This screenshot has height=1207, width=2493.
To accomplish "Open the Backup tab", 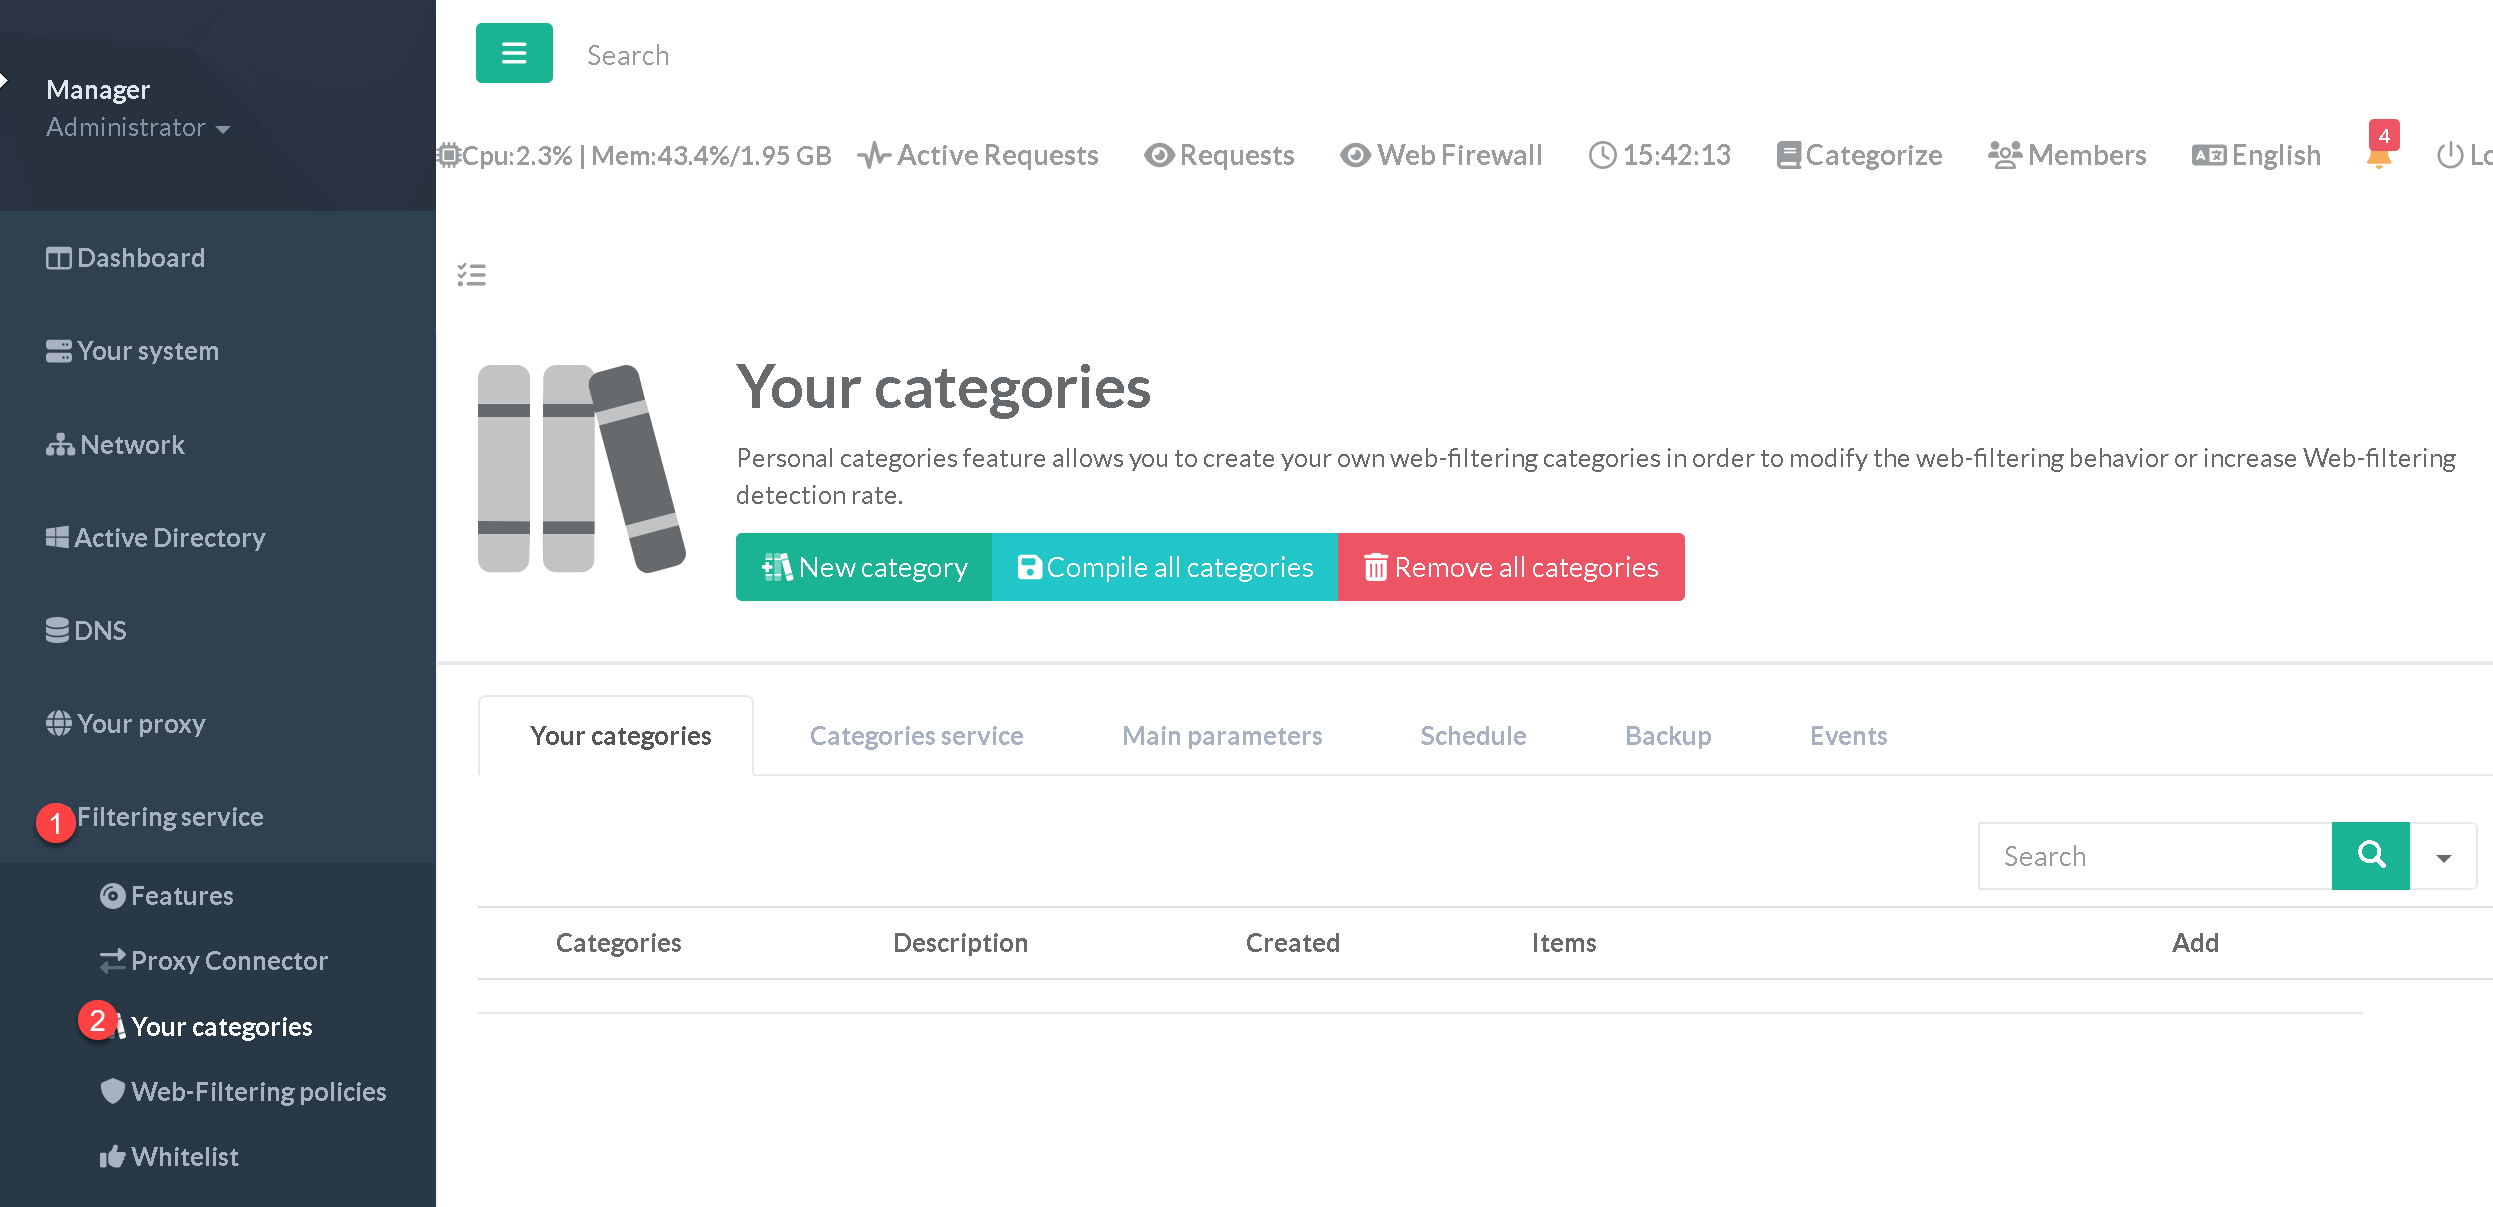I will 1667,736.
